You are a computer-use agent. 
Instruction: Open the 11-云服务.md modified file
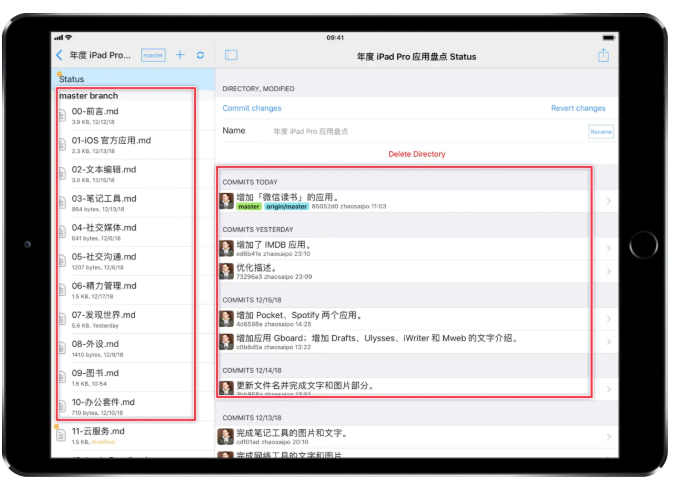[98, 435]
